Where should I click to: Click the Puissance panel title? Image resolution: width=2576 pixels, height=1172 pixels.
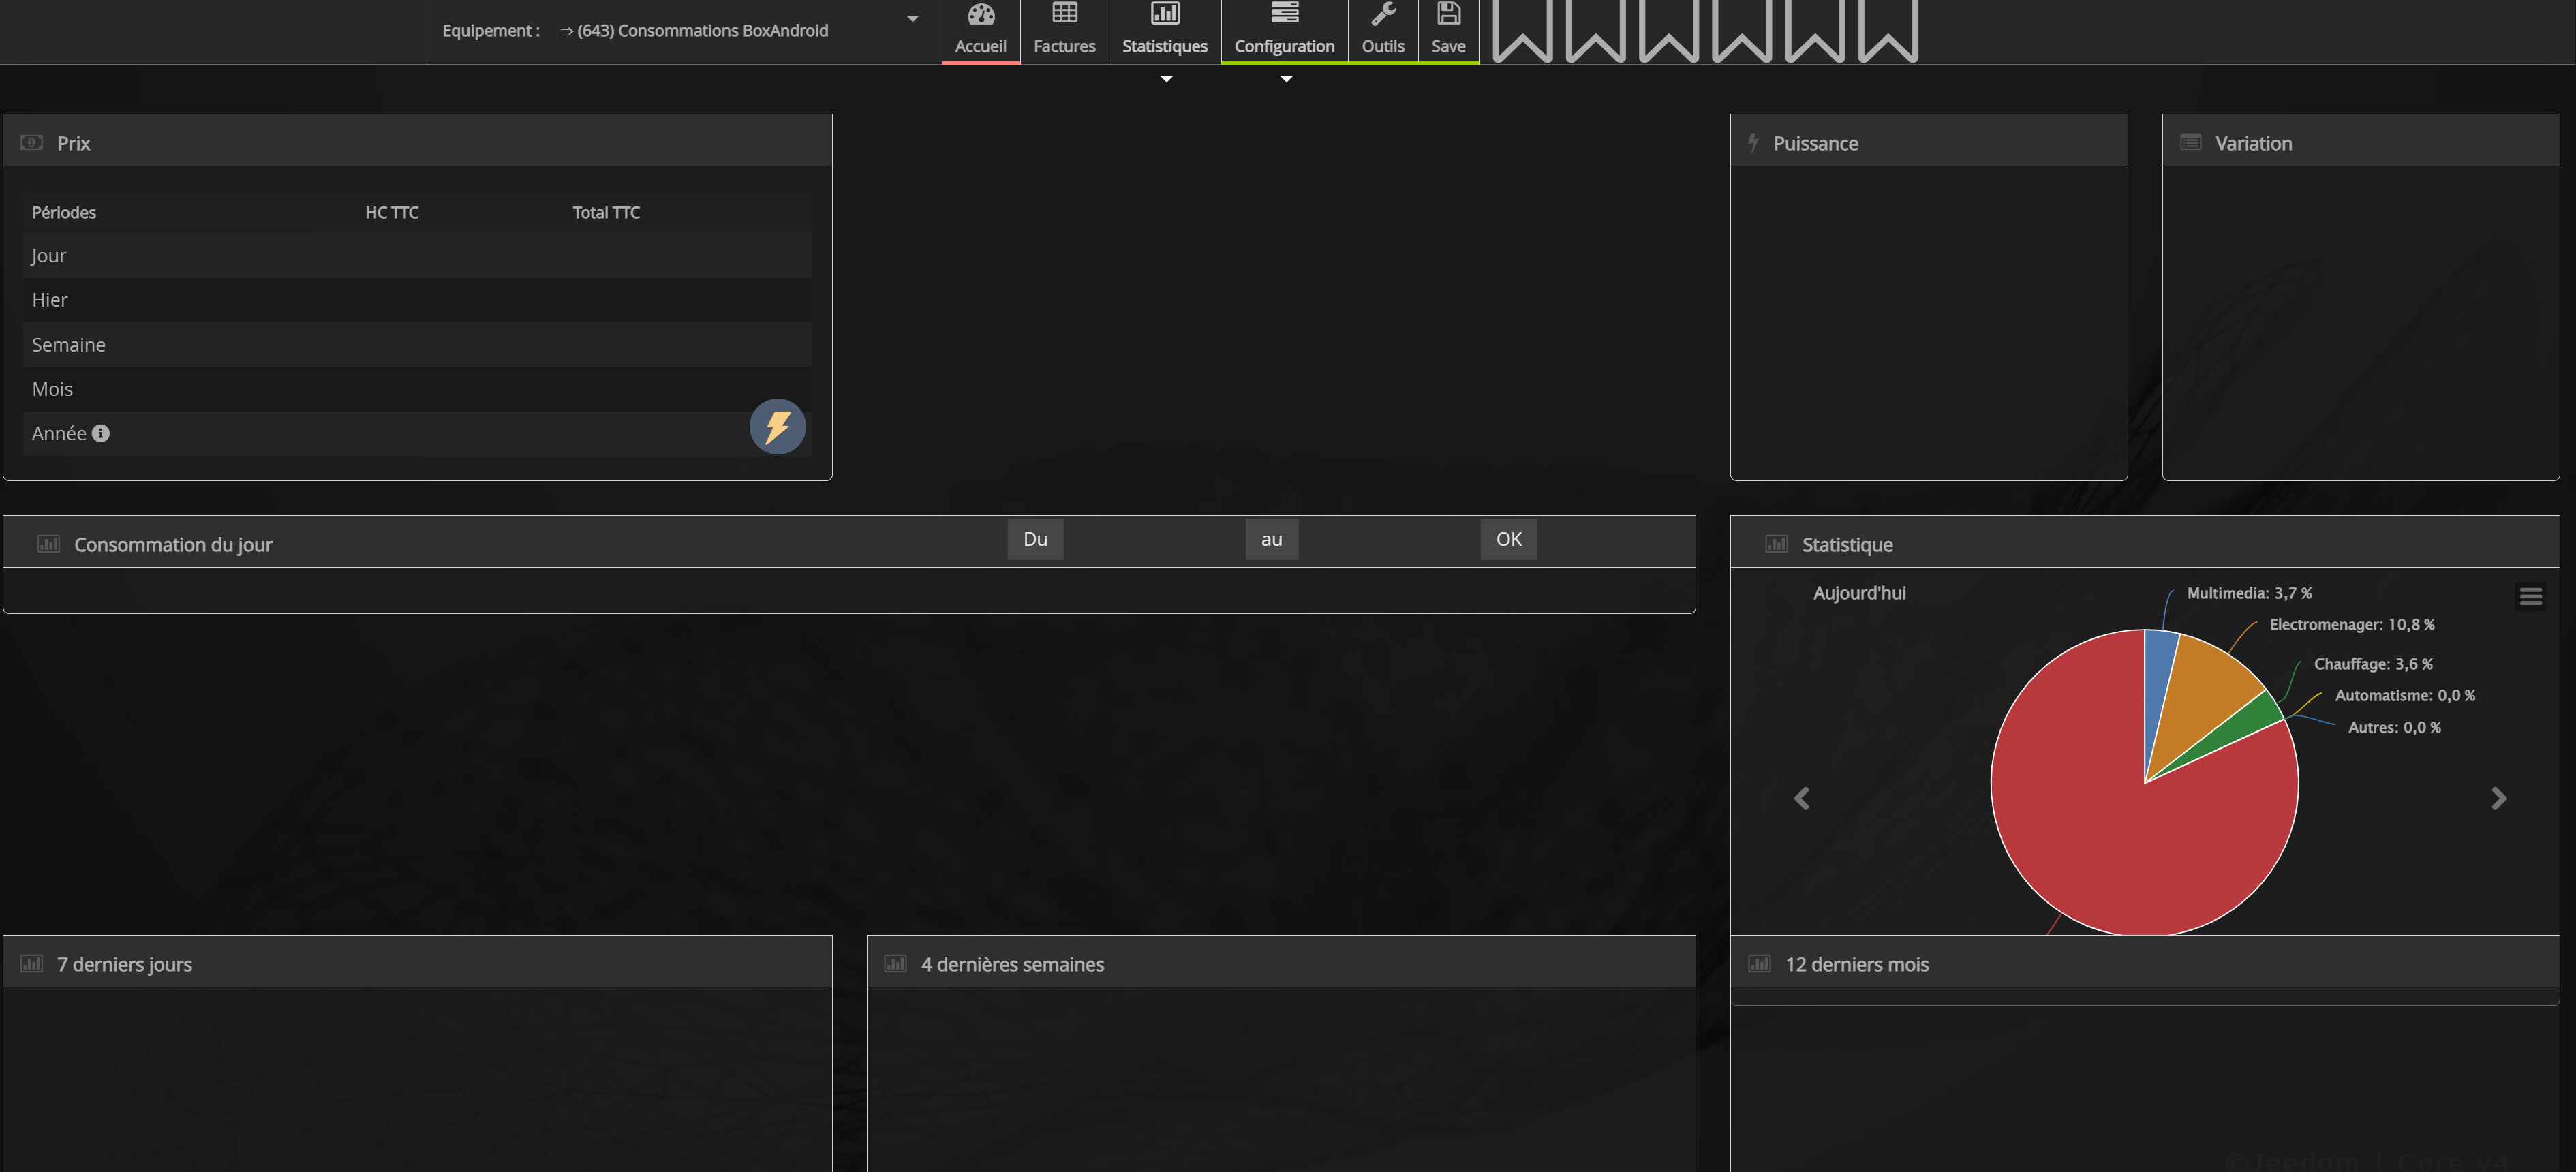point(1815,143)
